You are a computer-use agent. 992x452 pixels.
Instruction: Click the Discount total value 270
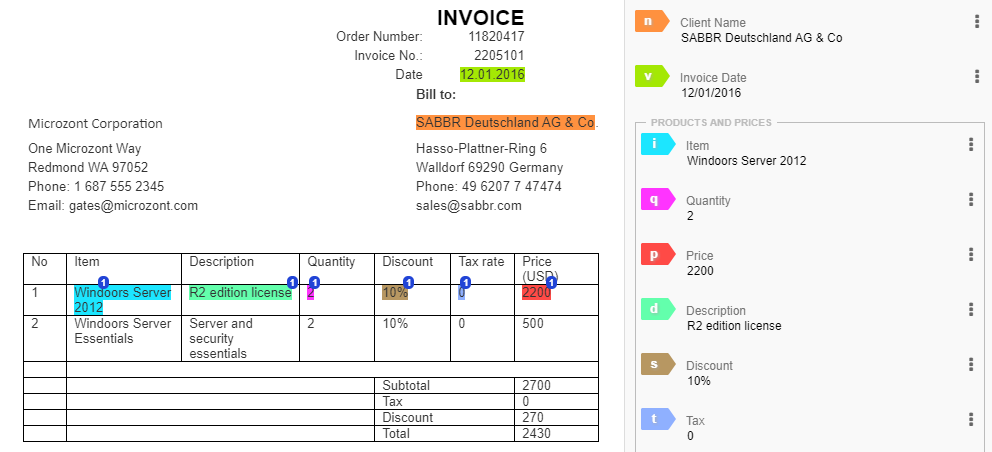533,417
